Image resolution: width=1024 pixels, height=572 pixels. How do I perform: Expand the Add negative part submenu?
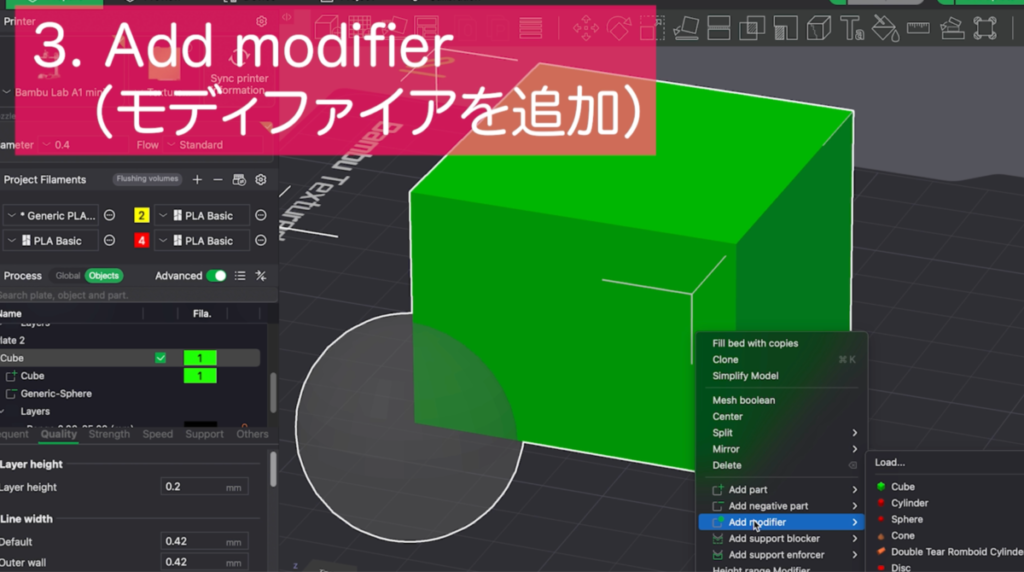(780, 506)
